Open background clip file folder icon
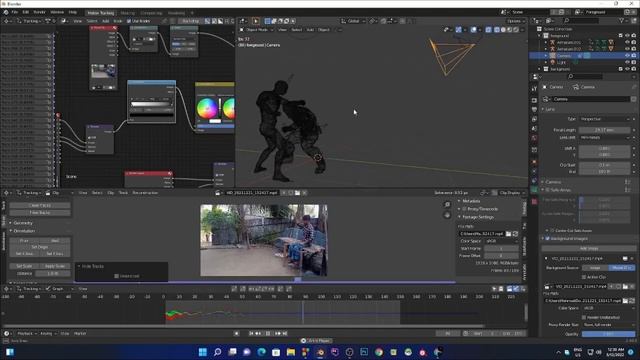 pos(625,300)
